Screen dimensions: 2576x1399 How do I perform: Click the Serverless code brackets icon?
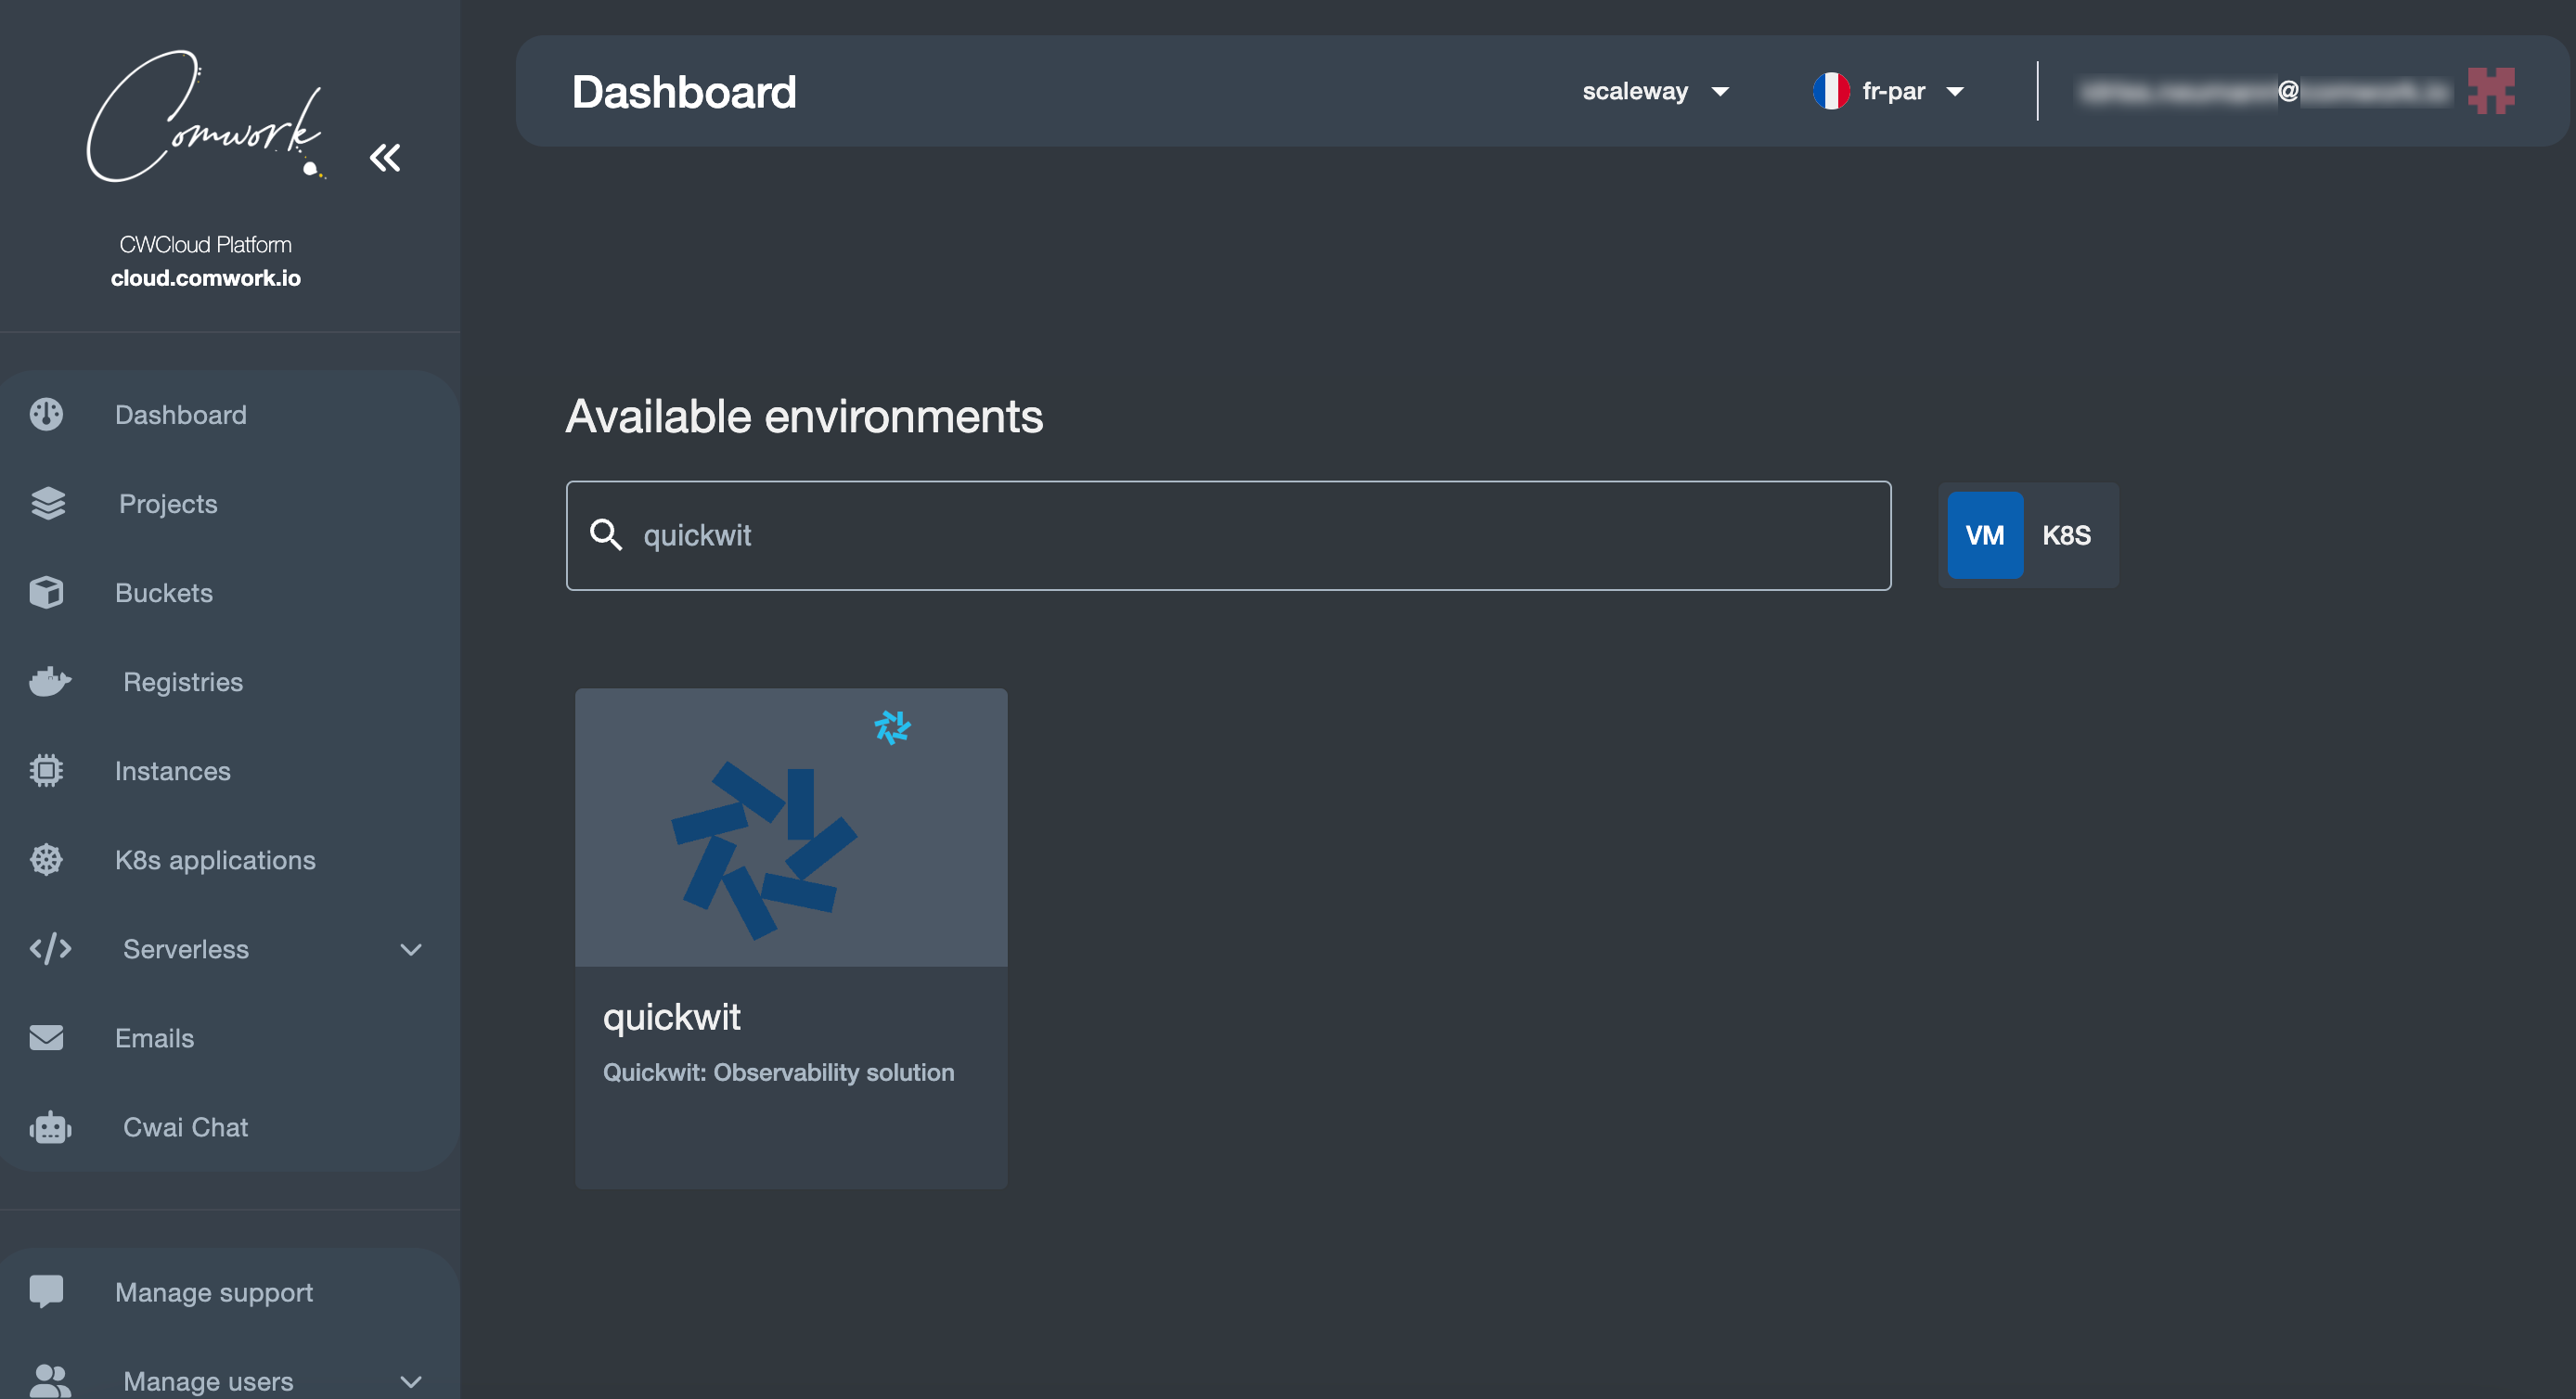[50, 948]
